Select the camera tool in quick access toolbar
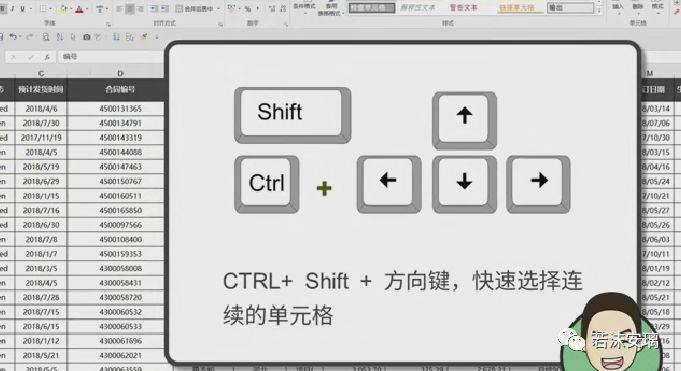The image size is (681, 371). pyautogui.click(x=87, y=37)
